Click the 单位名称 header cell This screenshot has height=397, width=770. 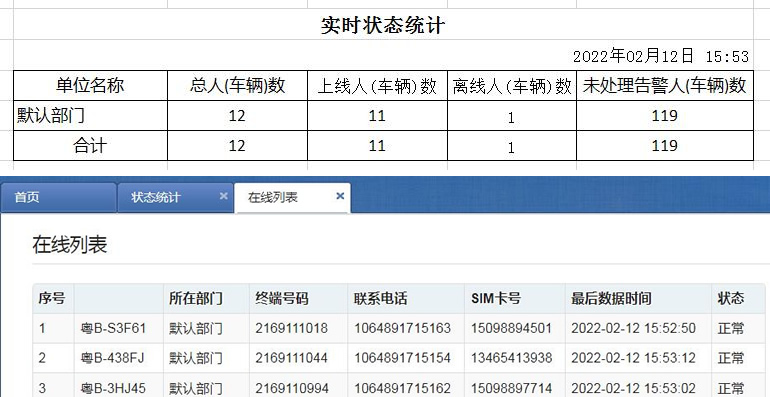click(90, 85)
